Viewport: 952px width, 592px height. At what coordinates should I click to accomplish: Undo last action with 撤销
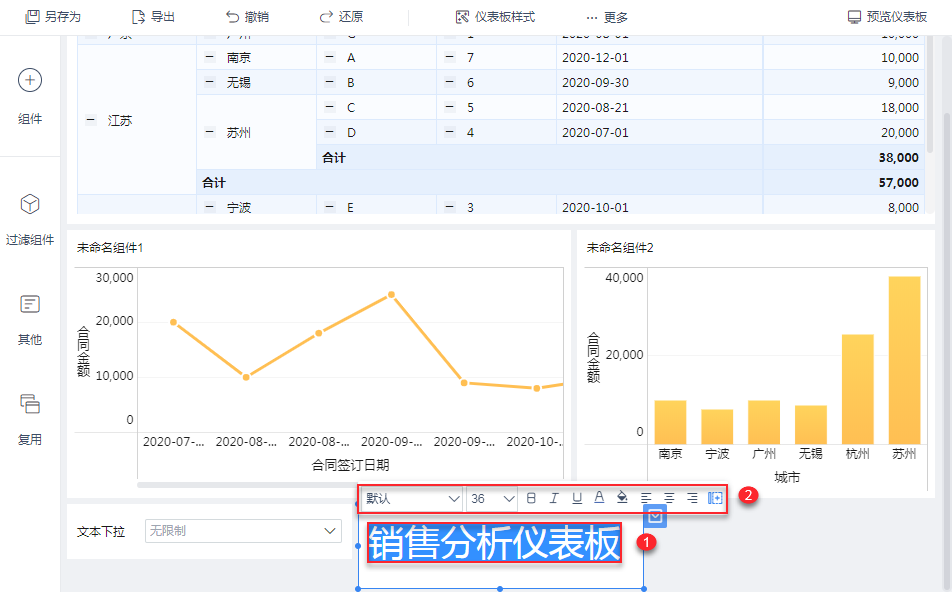[247, 16]
